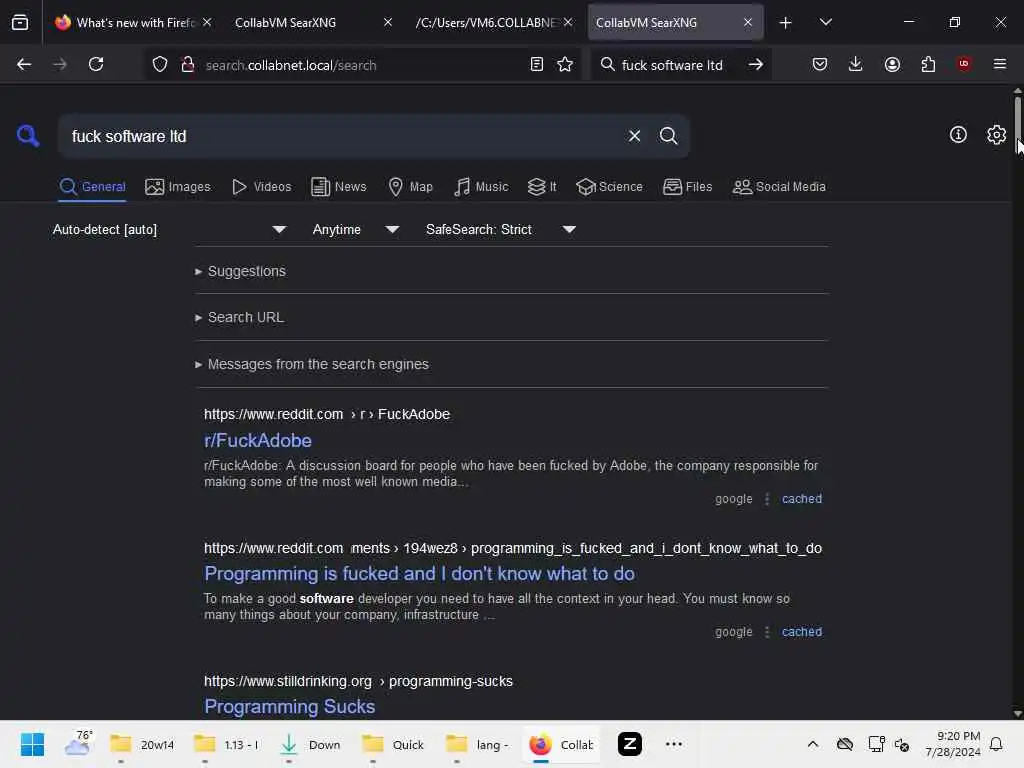
Task: Open the Firefox downloads panel
Action: point(856,65)
